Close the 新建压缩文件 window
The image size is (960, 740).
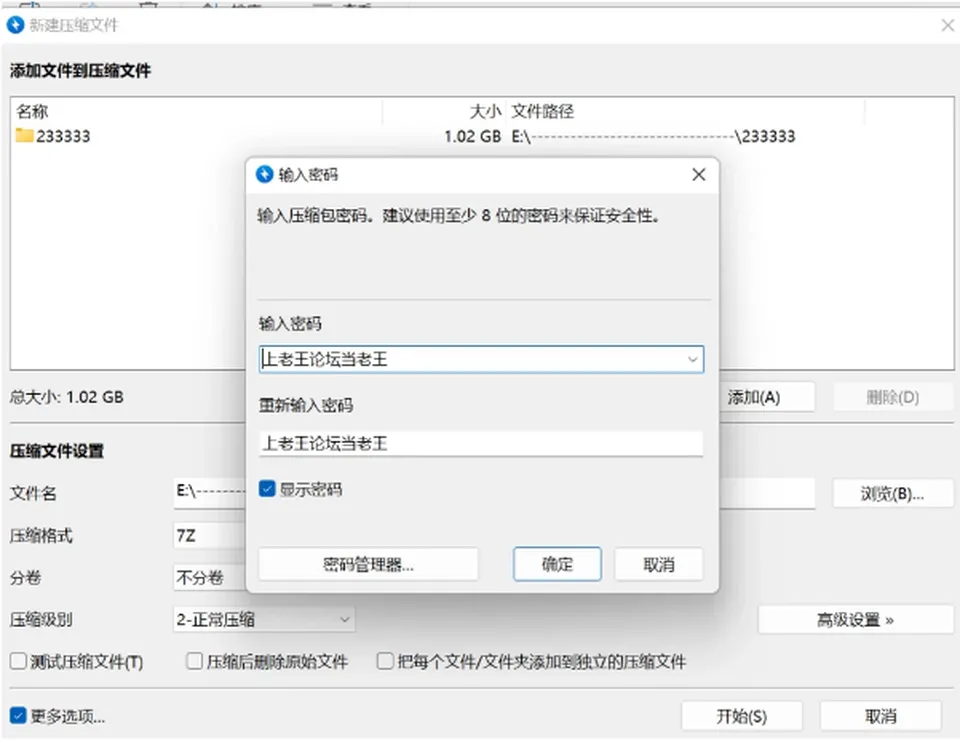[948, 26]
